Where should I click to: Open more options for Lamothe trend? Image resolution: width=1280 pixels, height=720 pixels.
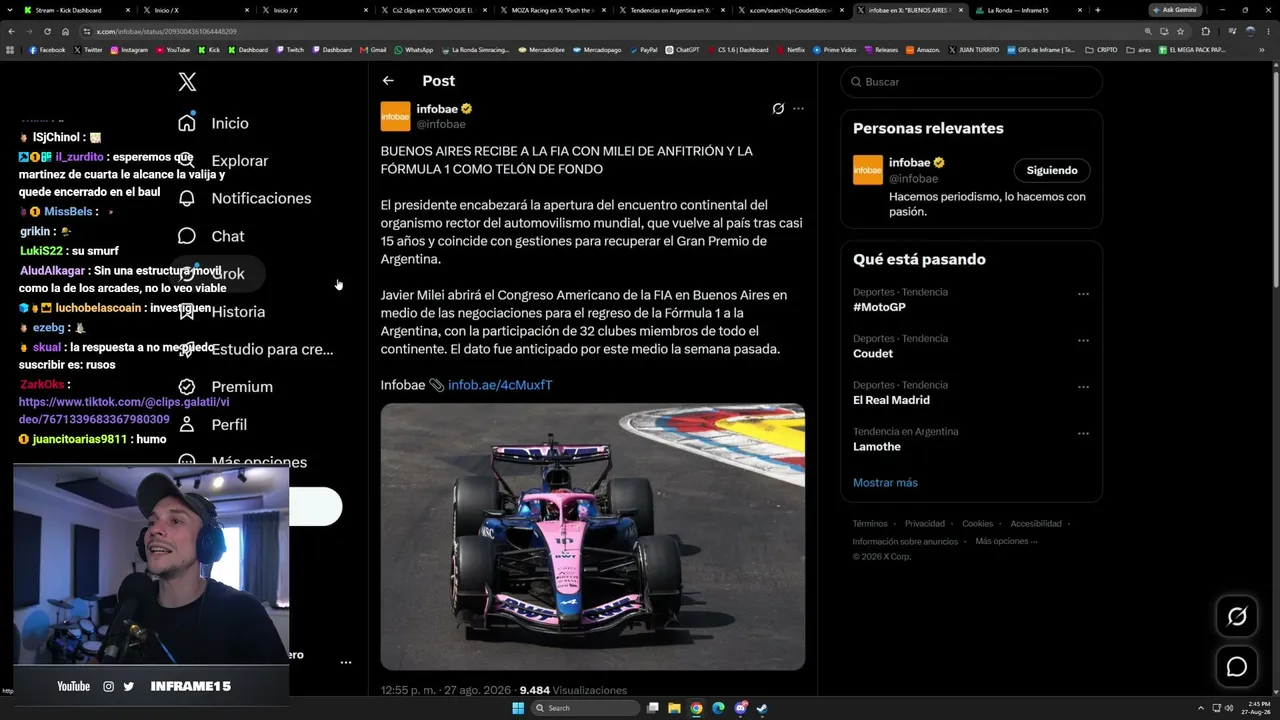click(x=1083, y=434)
